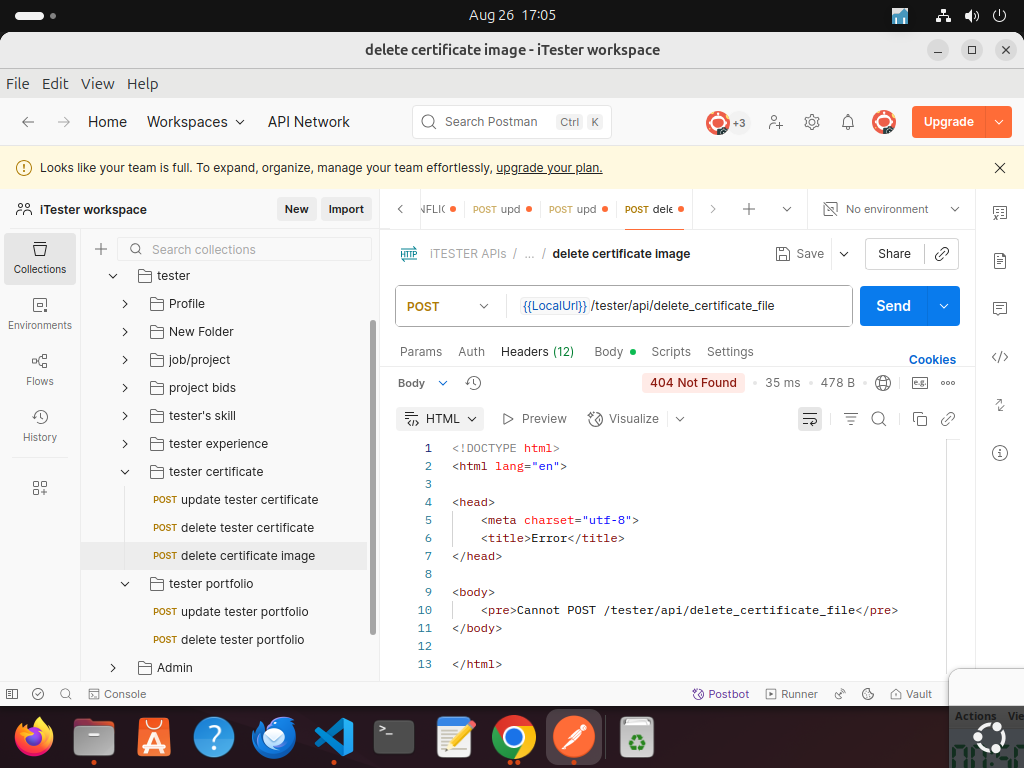
Task: Copy the response body to clipboard
Action: pyautogui.click(x=920, y=419)
